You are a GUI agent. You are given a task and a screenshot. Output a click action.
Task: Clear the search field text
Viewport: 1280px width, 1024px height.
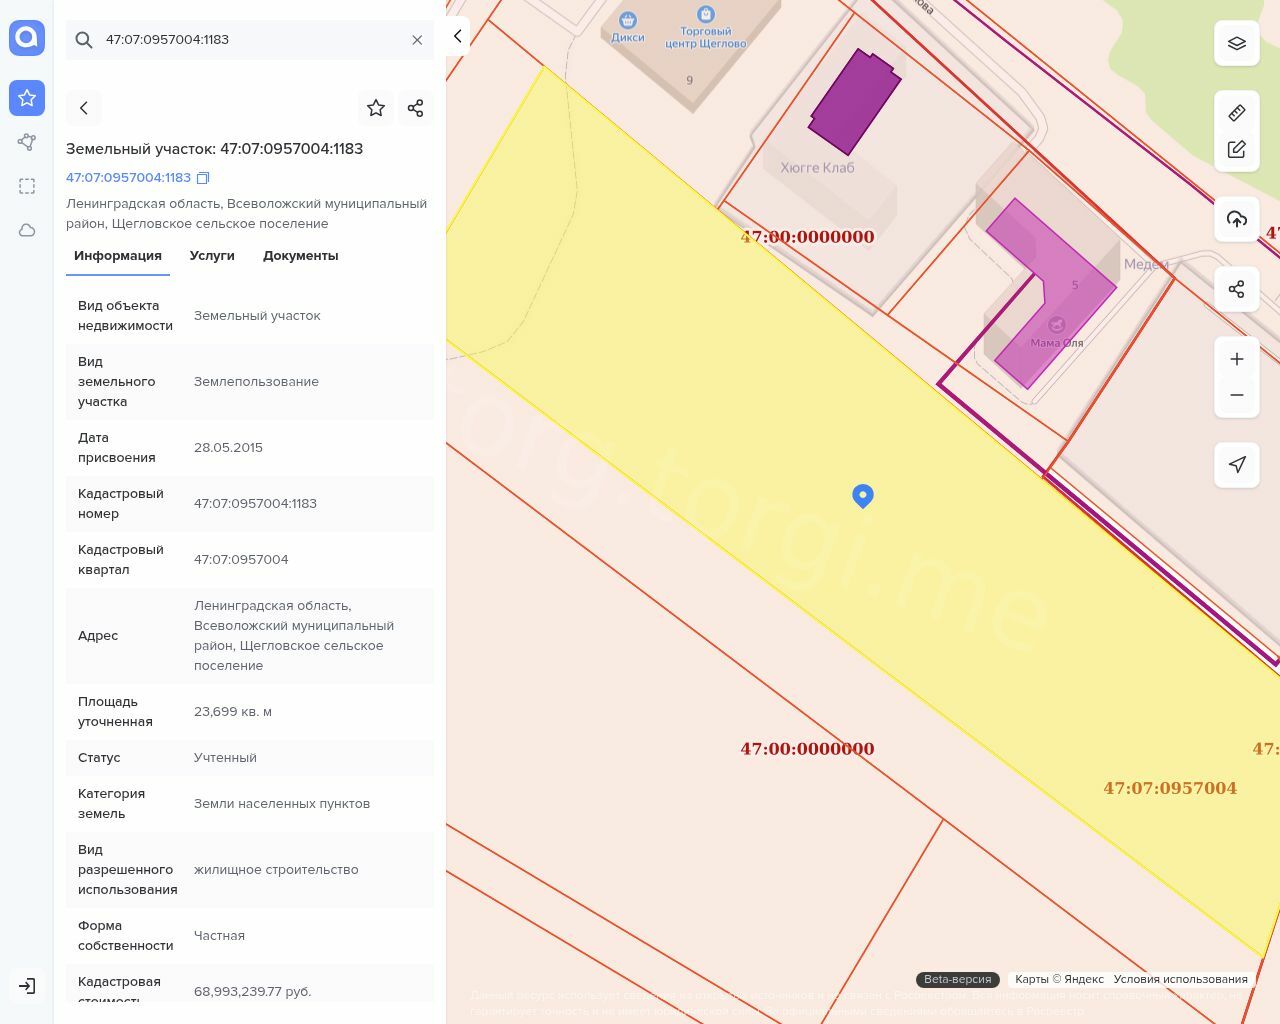(417, 40)
